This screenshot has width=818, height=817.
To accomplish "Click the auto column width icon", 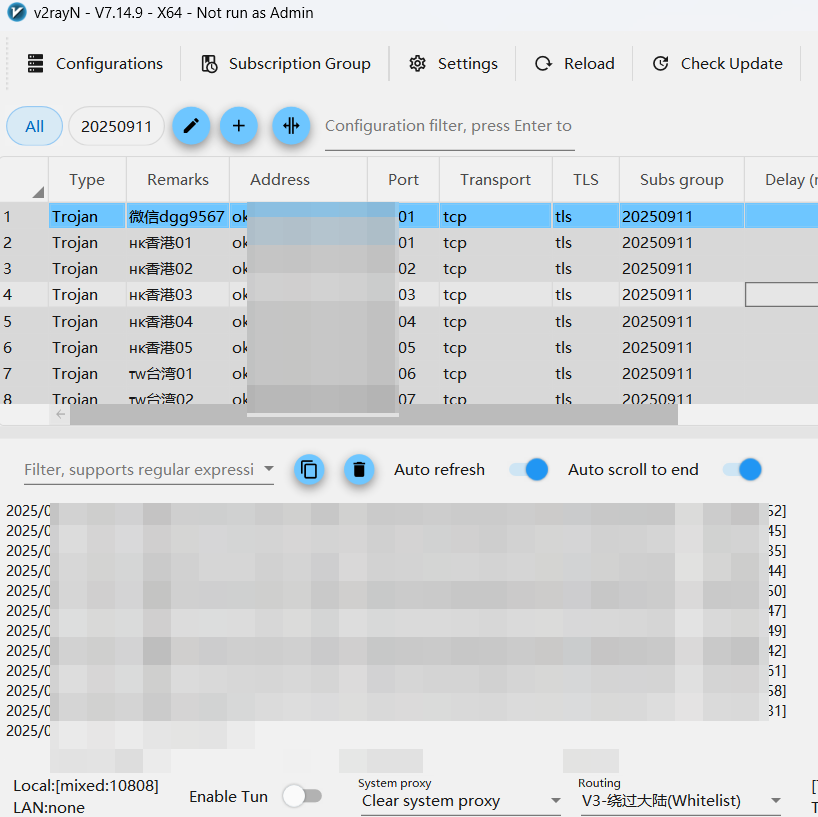I will pos(291,126).
